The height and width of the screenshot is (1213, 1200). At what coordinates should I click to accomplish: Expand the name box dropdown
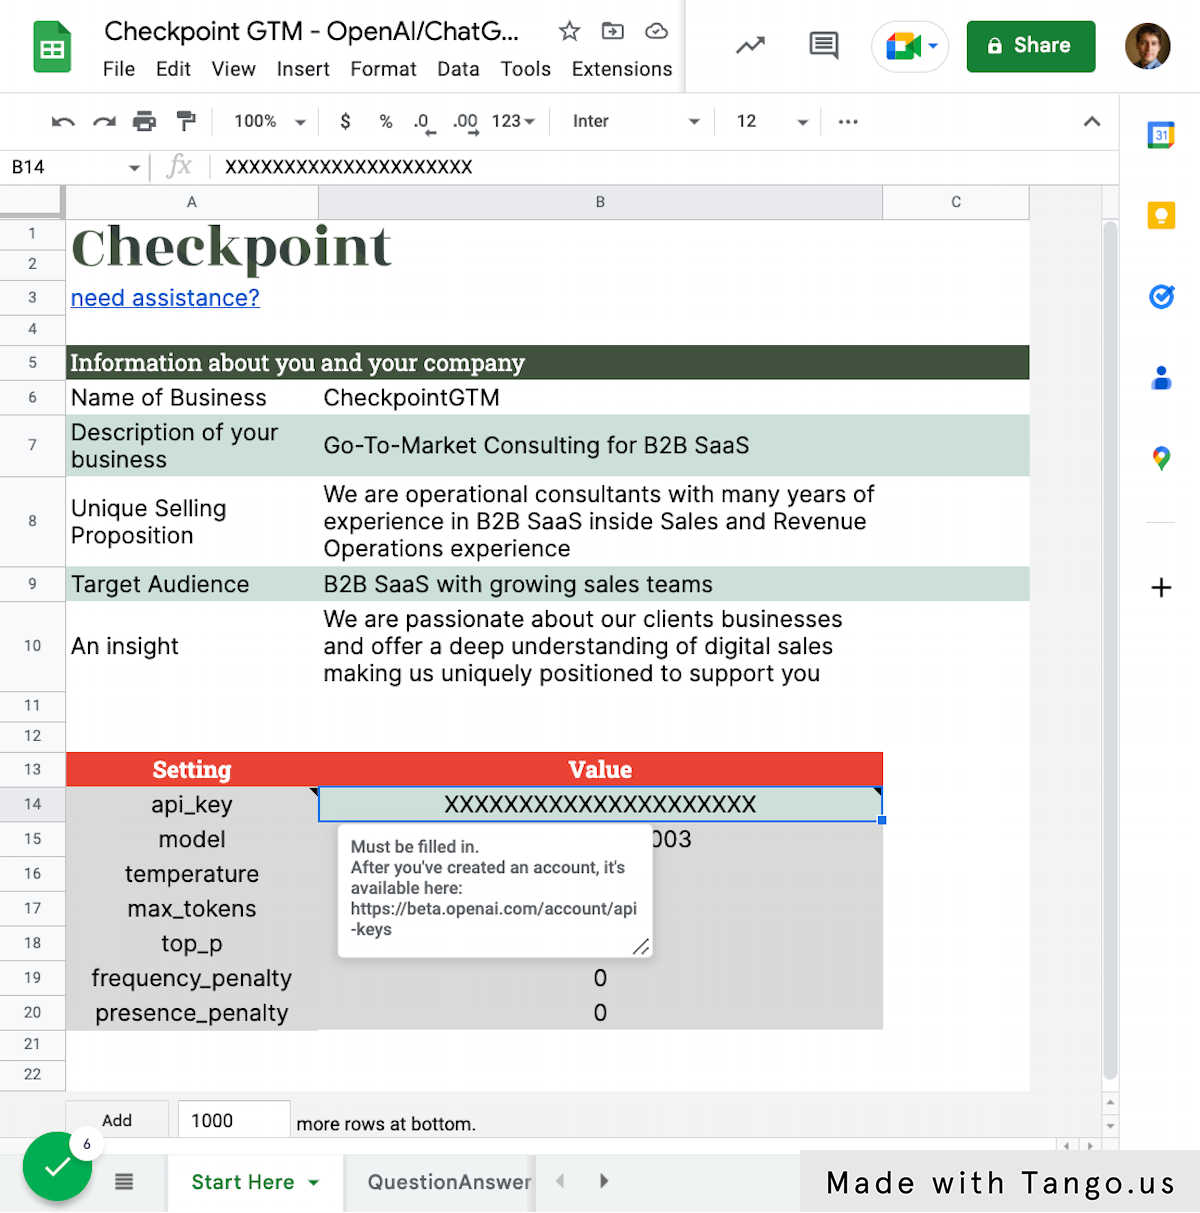(134, 168)
